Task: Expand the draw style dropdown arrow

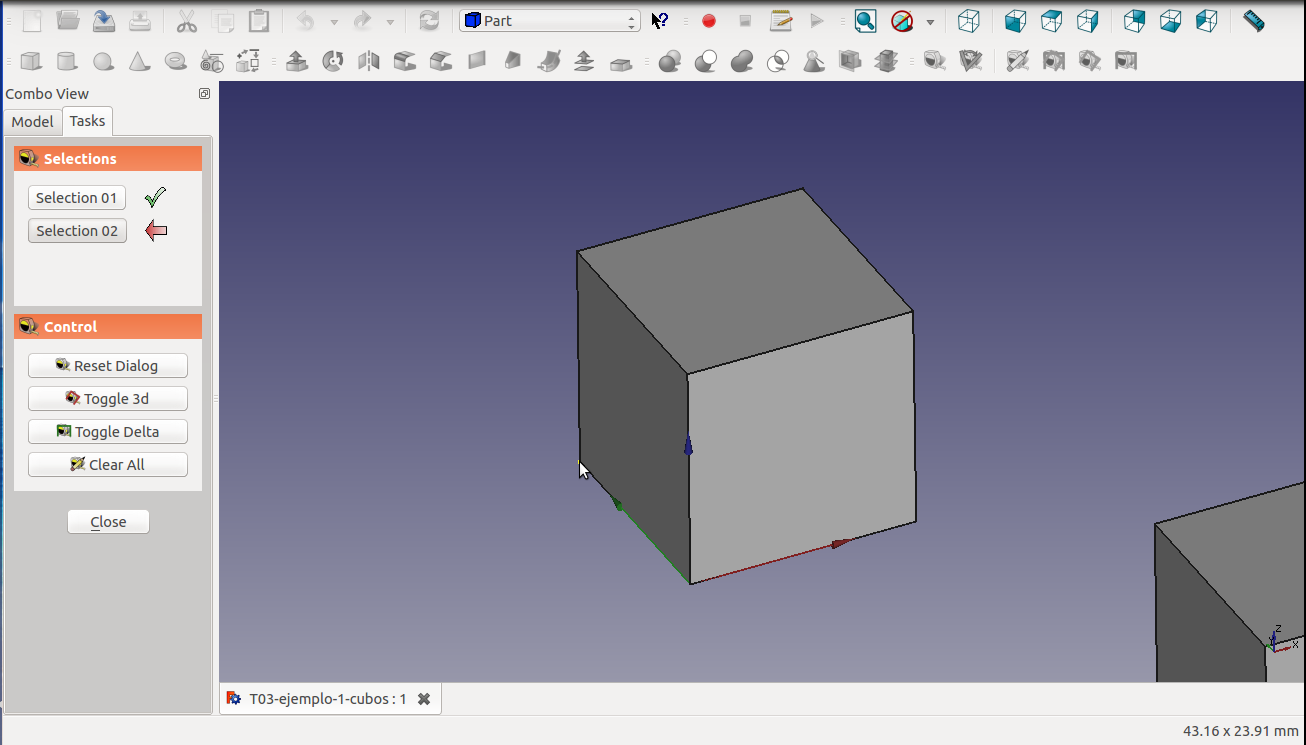Action: point(930,22)
